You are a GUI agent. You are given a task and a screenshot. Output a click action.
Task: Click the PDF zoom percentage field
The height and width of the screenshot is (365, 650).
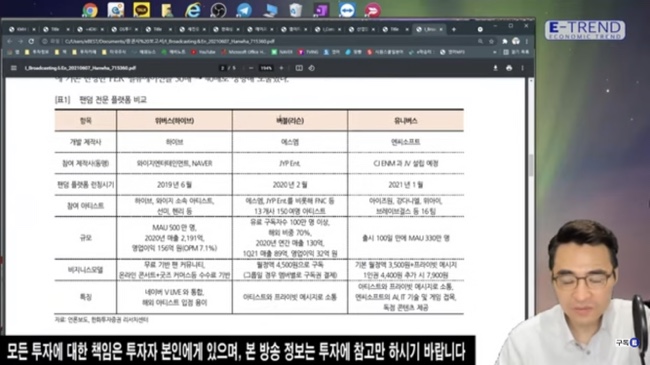tap(266, 68)
